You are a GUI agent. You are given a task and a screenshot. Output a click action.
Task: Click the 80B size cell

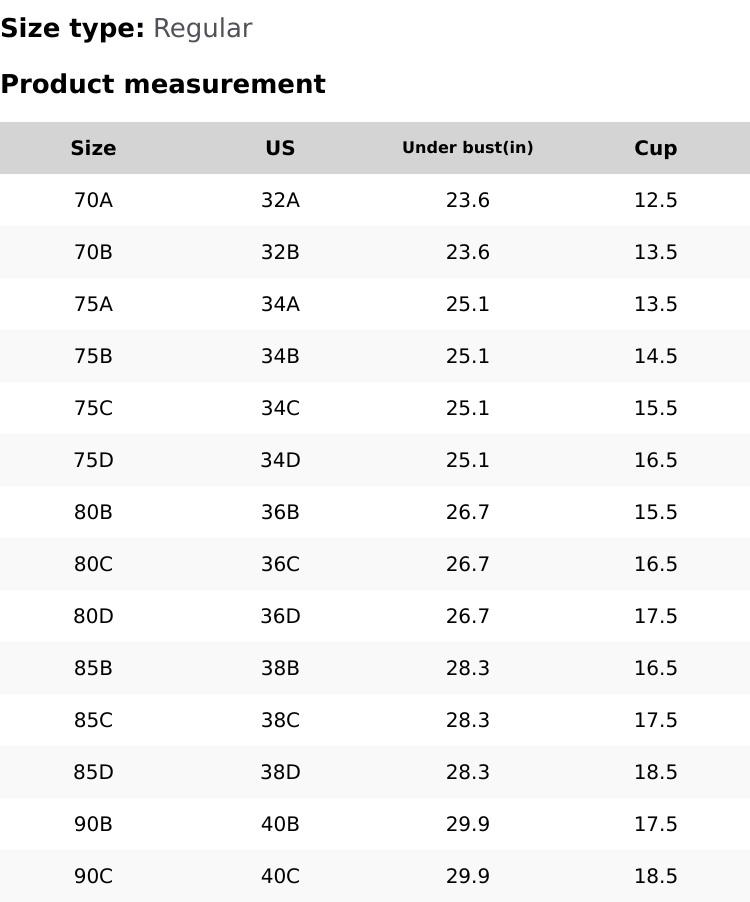pos(93,512)
